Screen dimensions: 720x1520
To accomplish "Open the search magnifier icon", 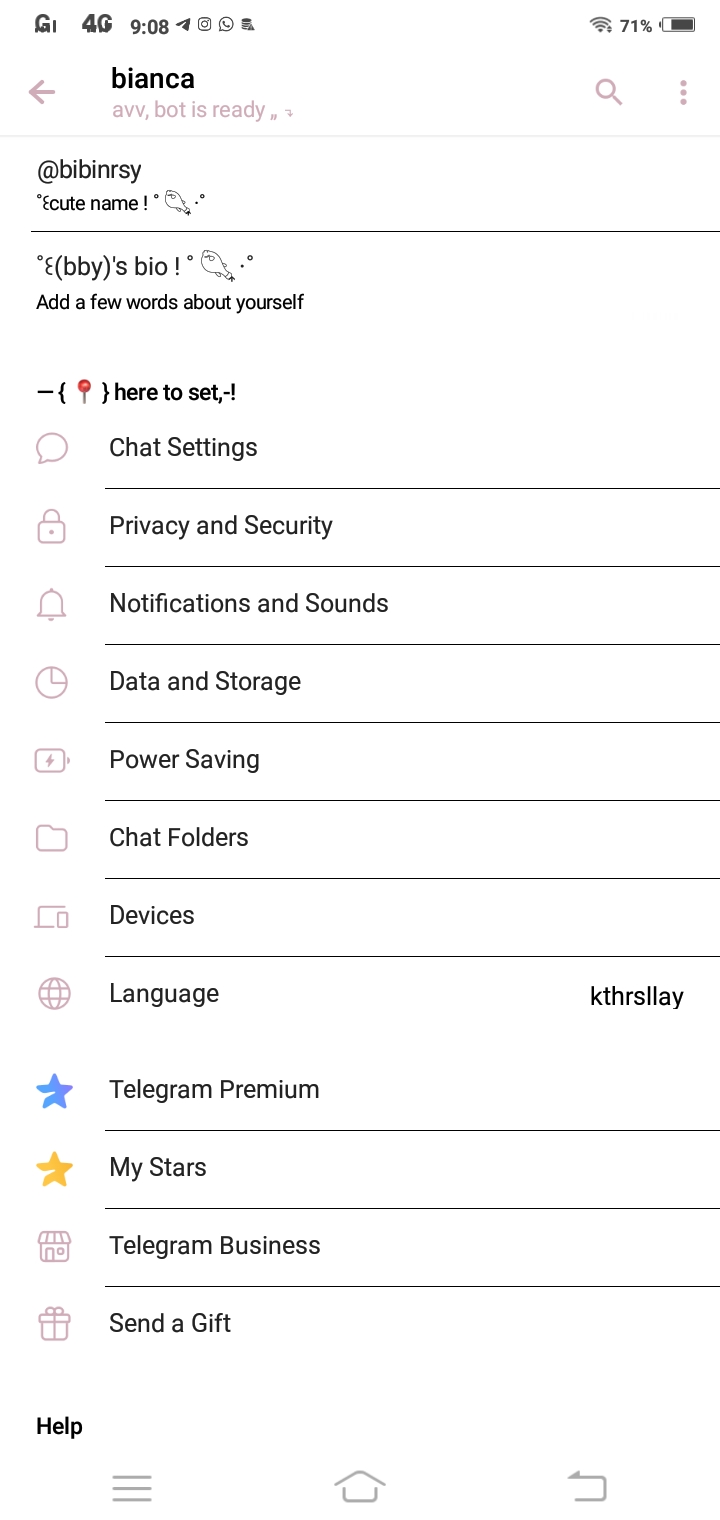I will [609, 93].
